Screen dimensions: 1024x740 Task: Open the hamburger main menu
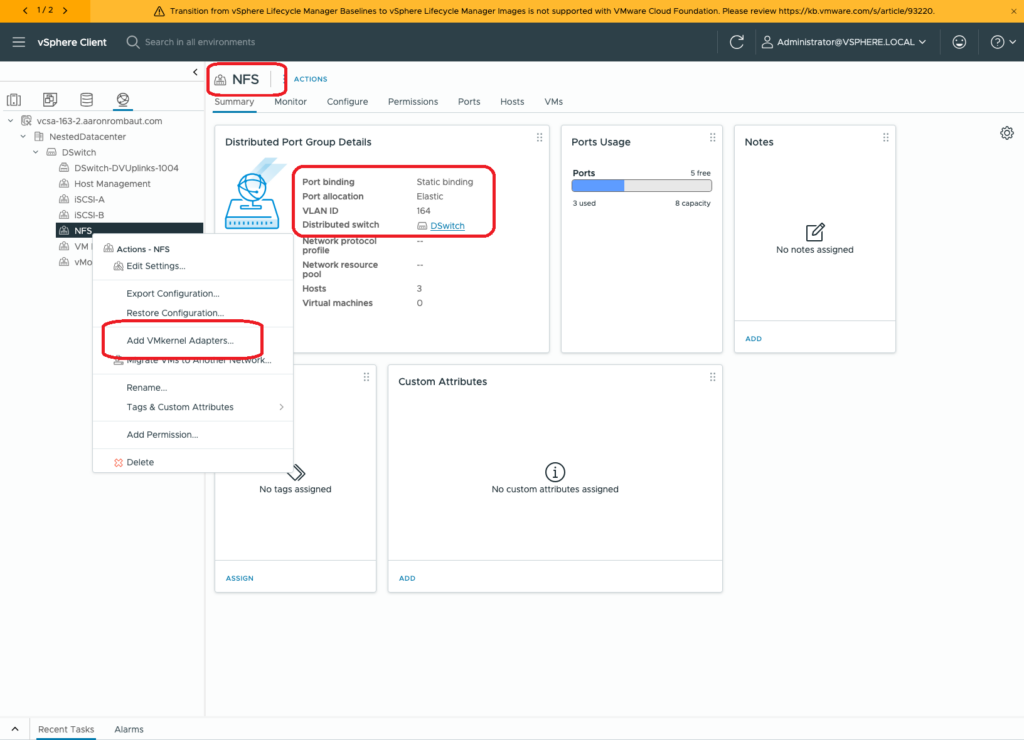coord(19,42)
